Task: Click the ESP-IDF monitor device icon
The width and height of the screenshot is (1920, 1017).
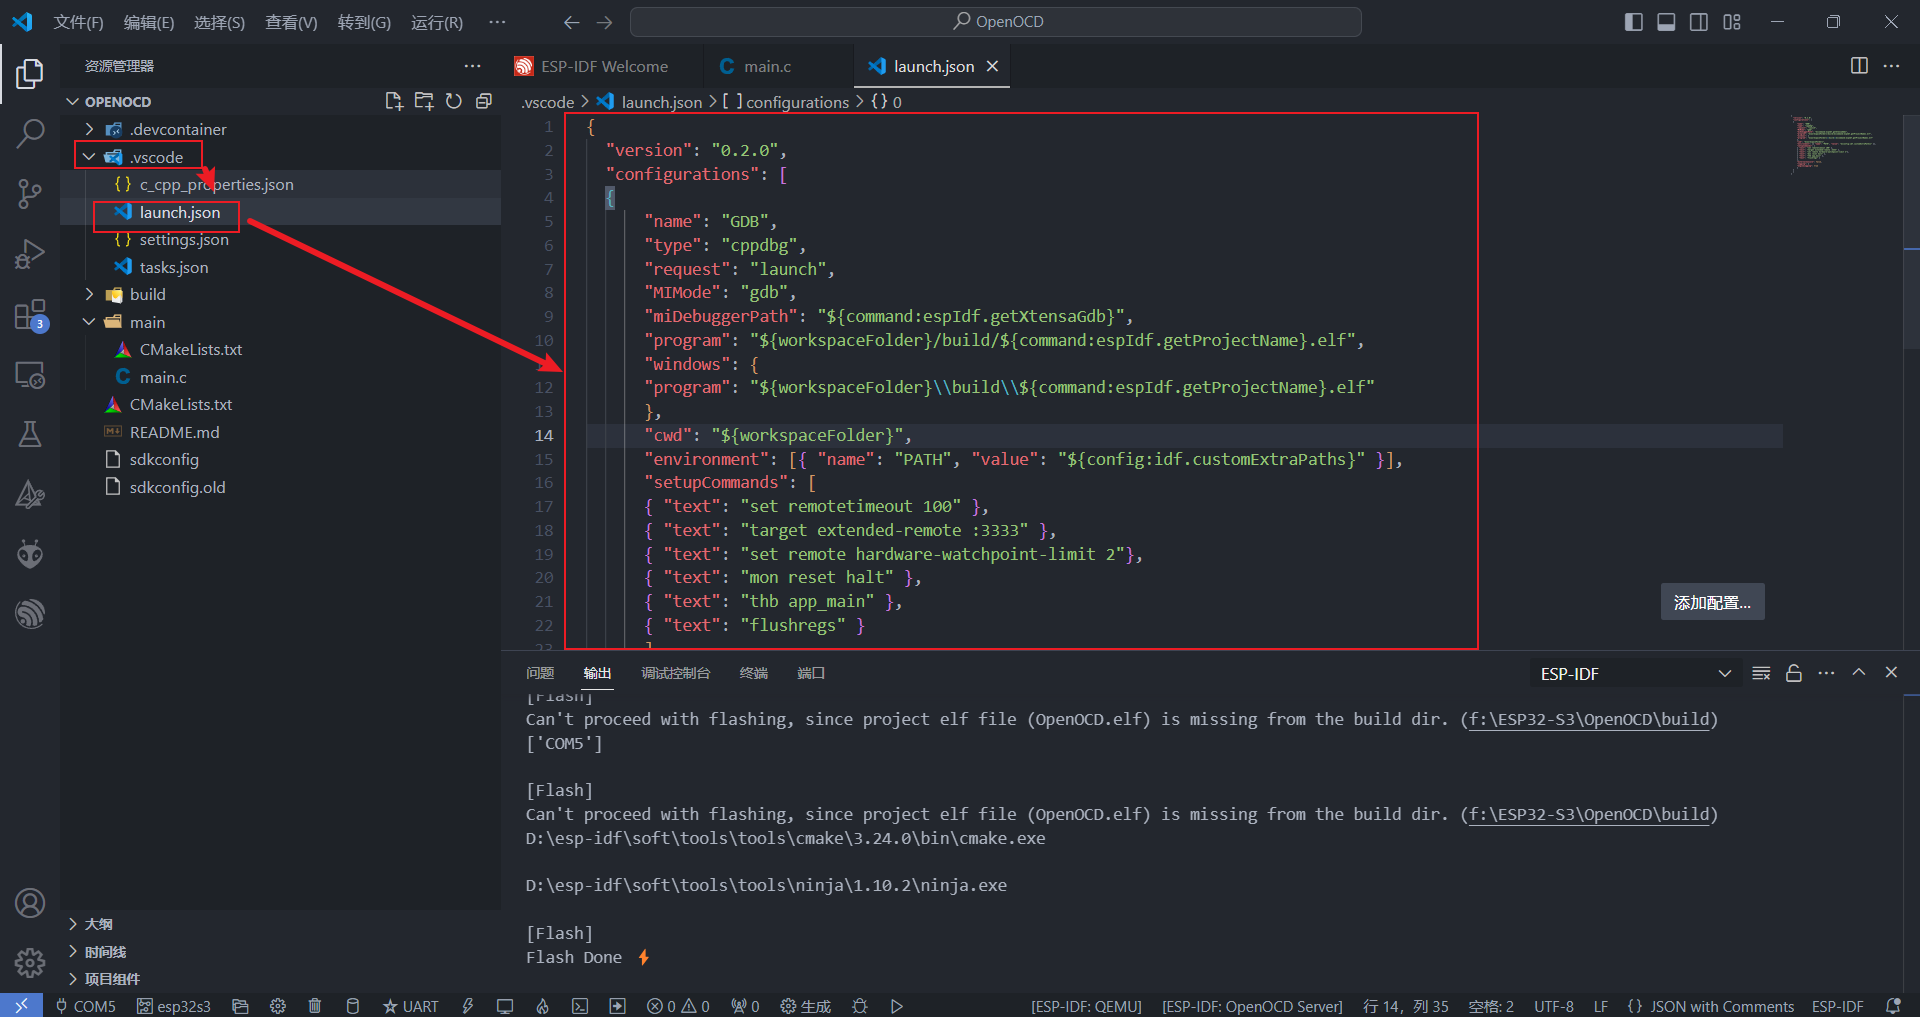Action: click(x=505, y=1006)
